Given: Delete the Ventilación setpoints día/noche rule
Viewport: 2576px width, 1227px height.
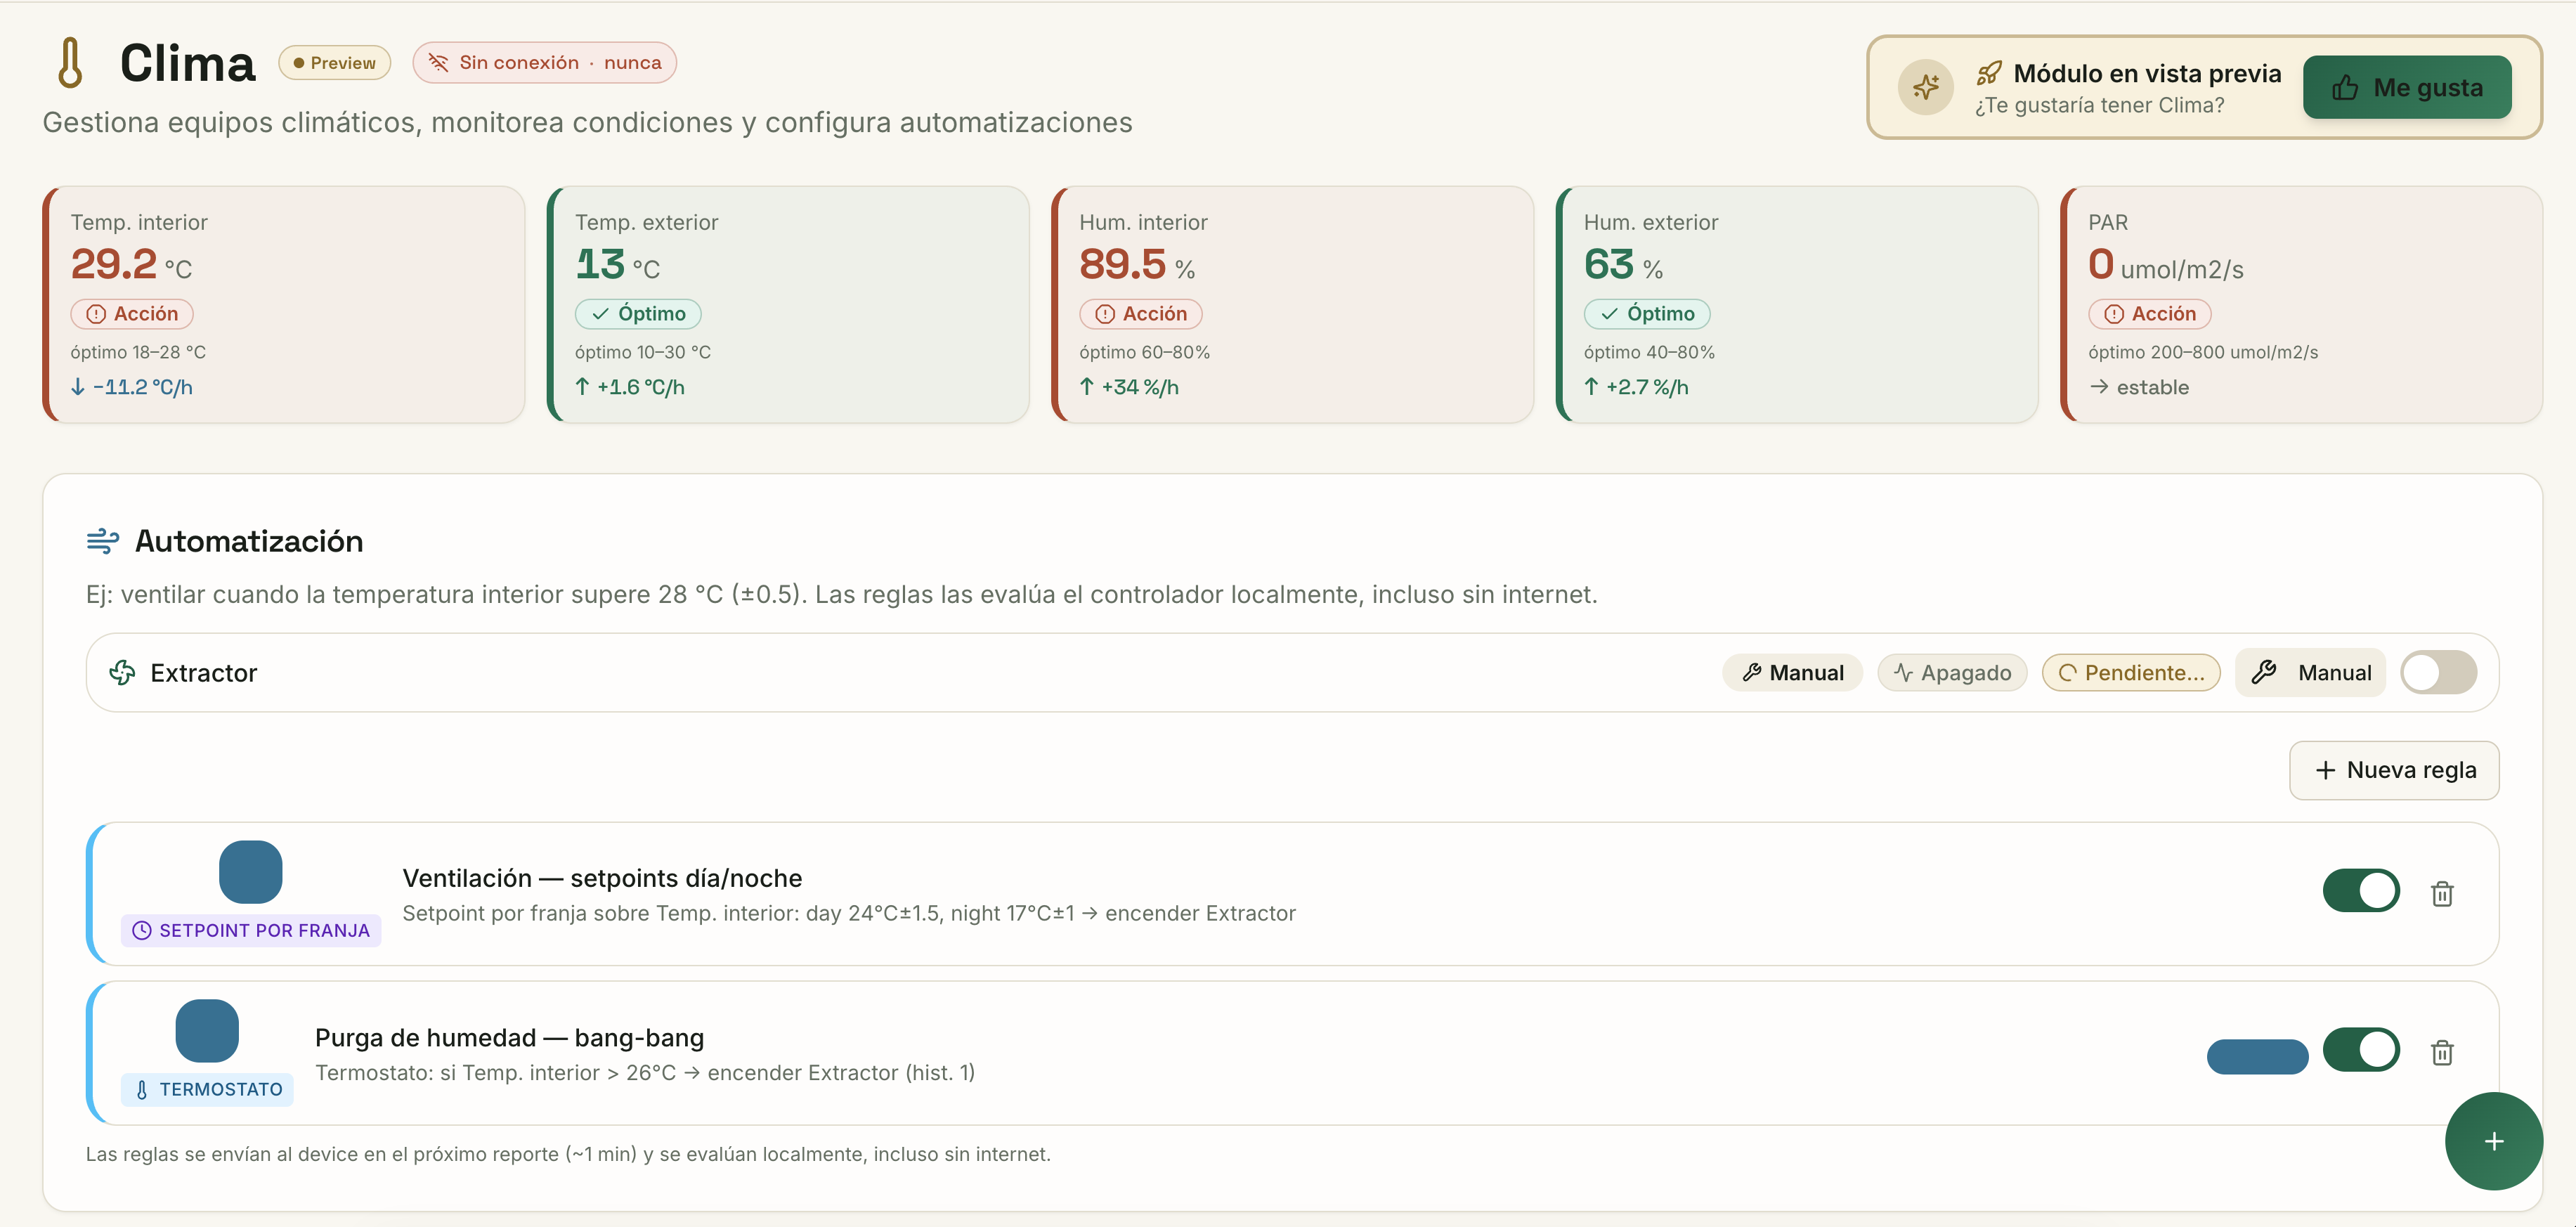Looking at the screenshot, I should coord(2442,893).
